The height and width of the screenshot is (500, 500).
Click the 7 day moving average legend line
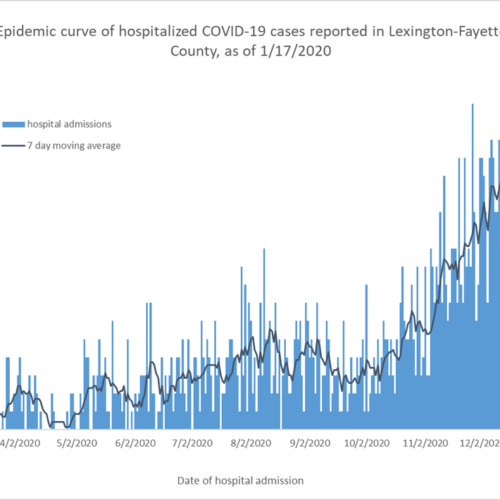point(14,146)
